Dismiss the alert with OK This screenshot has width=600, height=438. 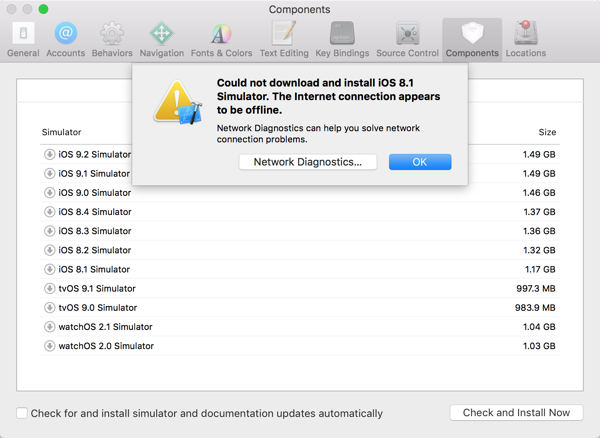coord(420,162)
